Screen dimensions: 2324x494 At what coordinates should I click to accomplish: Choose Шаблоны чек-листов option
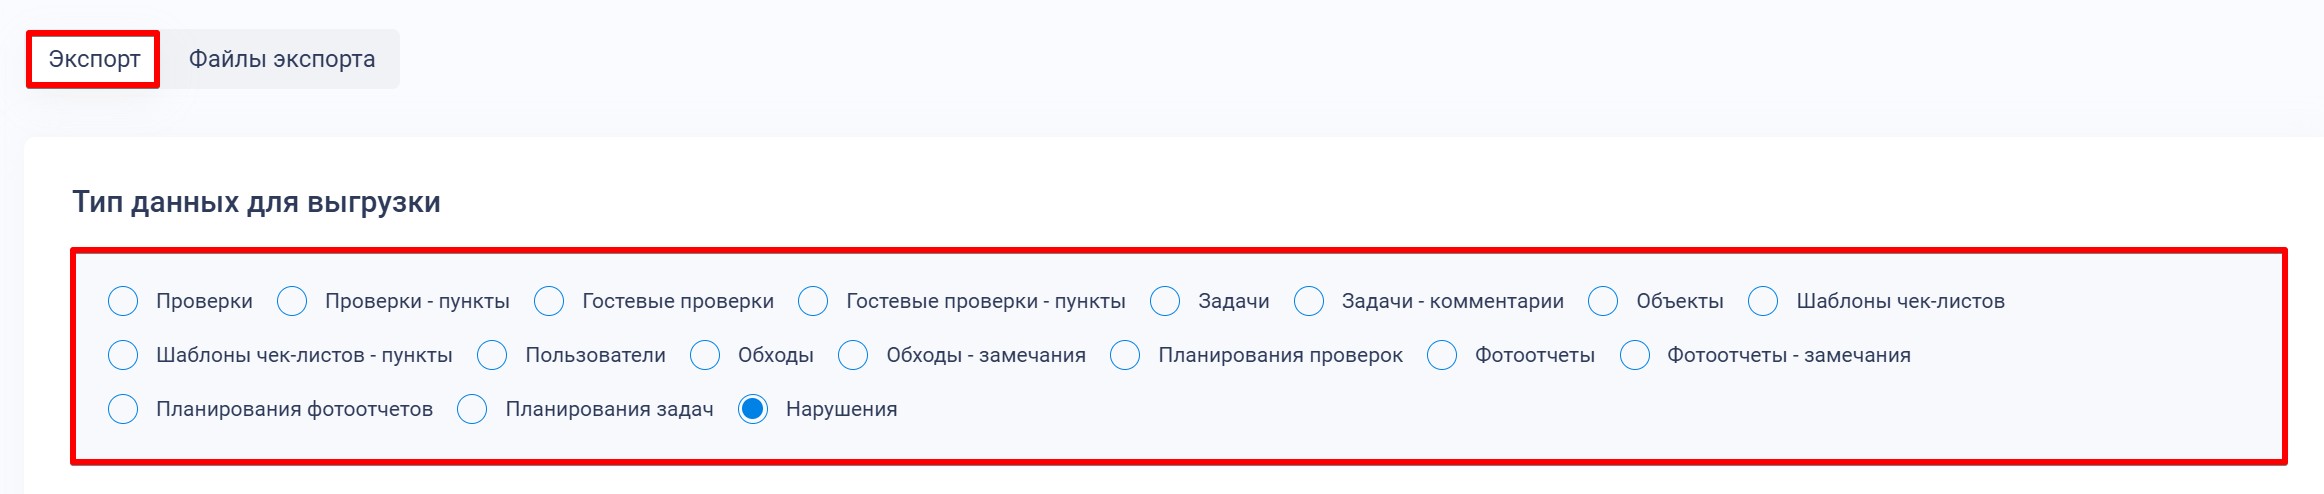[x=1763, y=301]
